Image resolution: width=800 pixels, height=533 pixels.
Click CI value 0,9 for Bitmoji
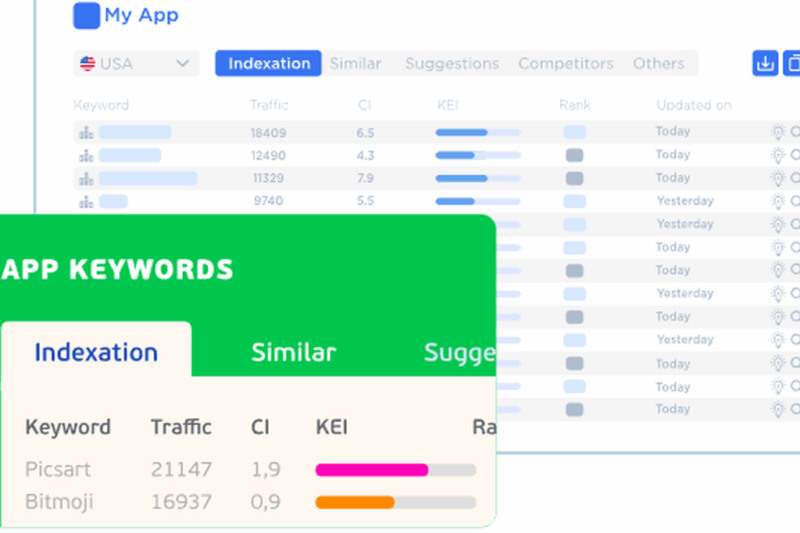pyautogui.click(x=265, y=502)
